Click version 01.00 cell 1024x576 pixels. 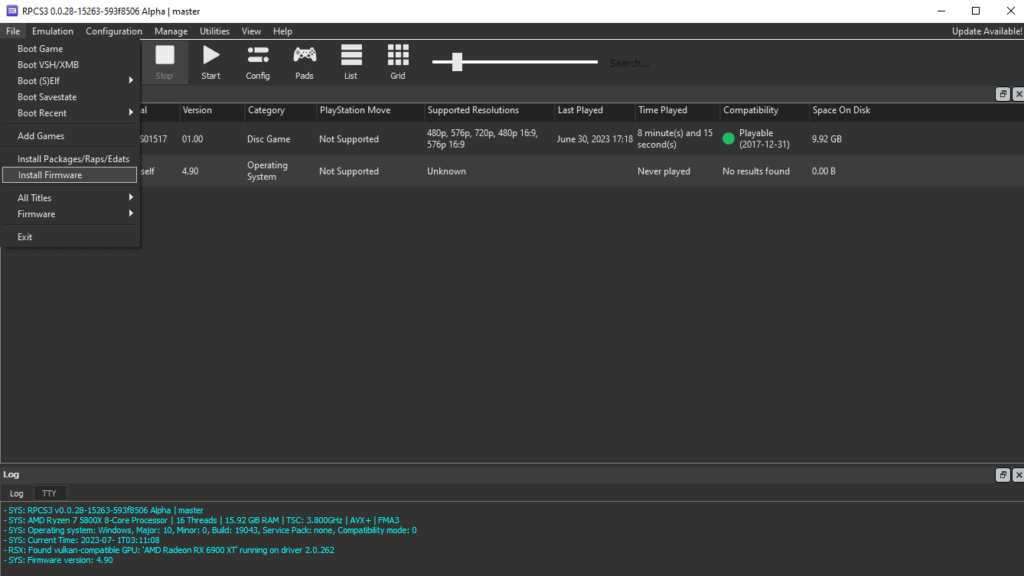[193, 139]
